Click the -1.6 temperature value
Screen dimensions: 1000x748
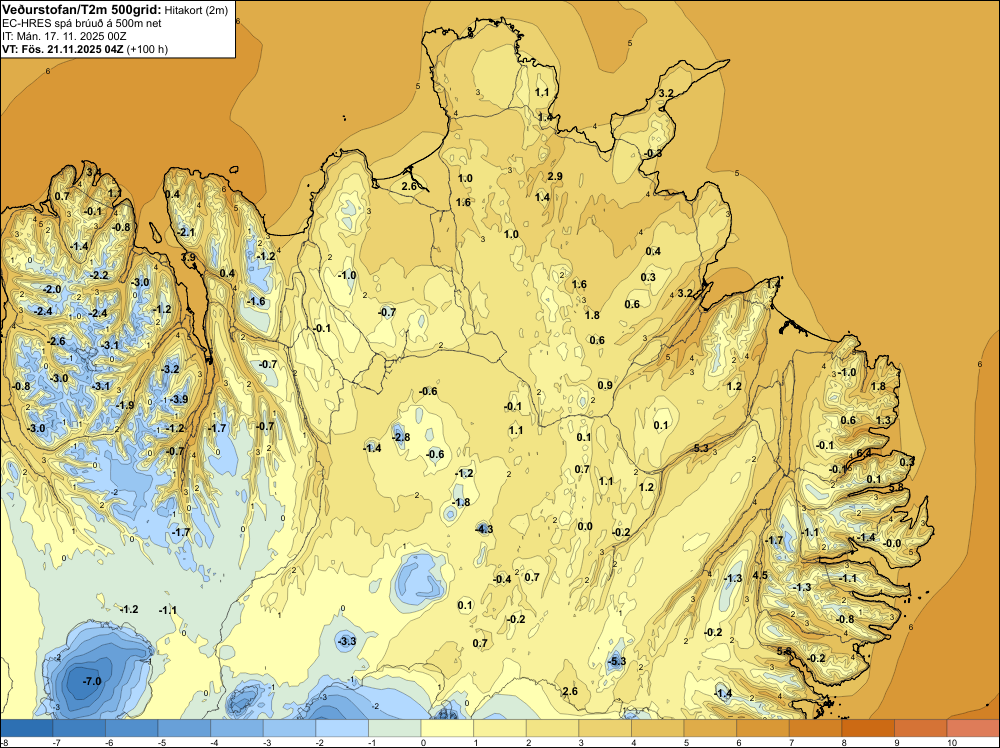click(256, 301)
